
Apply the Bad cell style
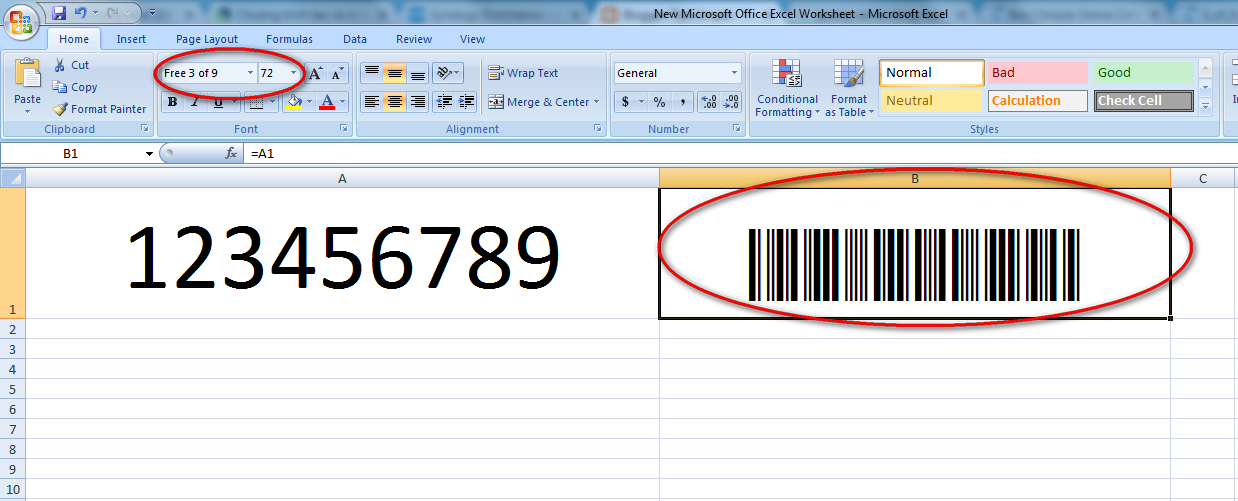tap(1037, 73)
